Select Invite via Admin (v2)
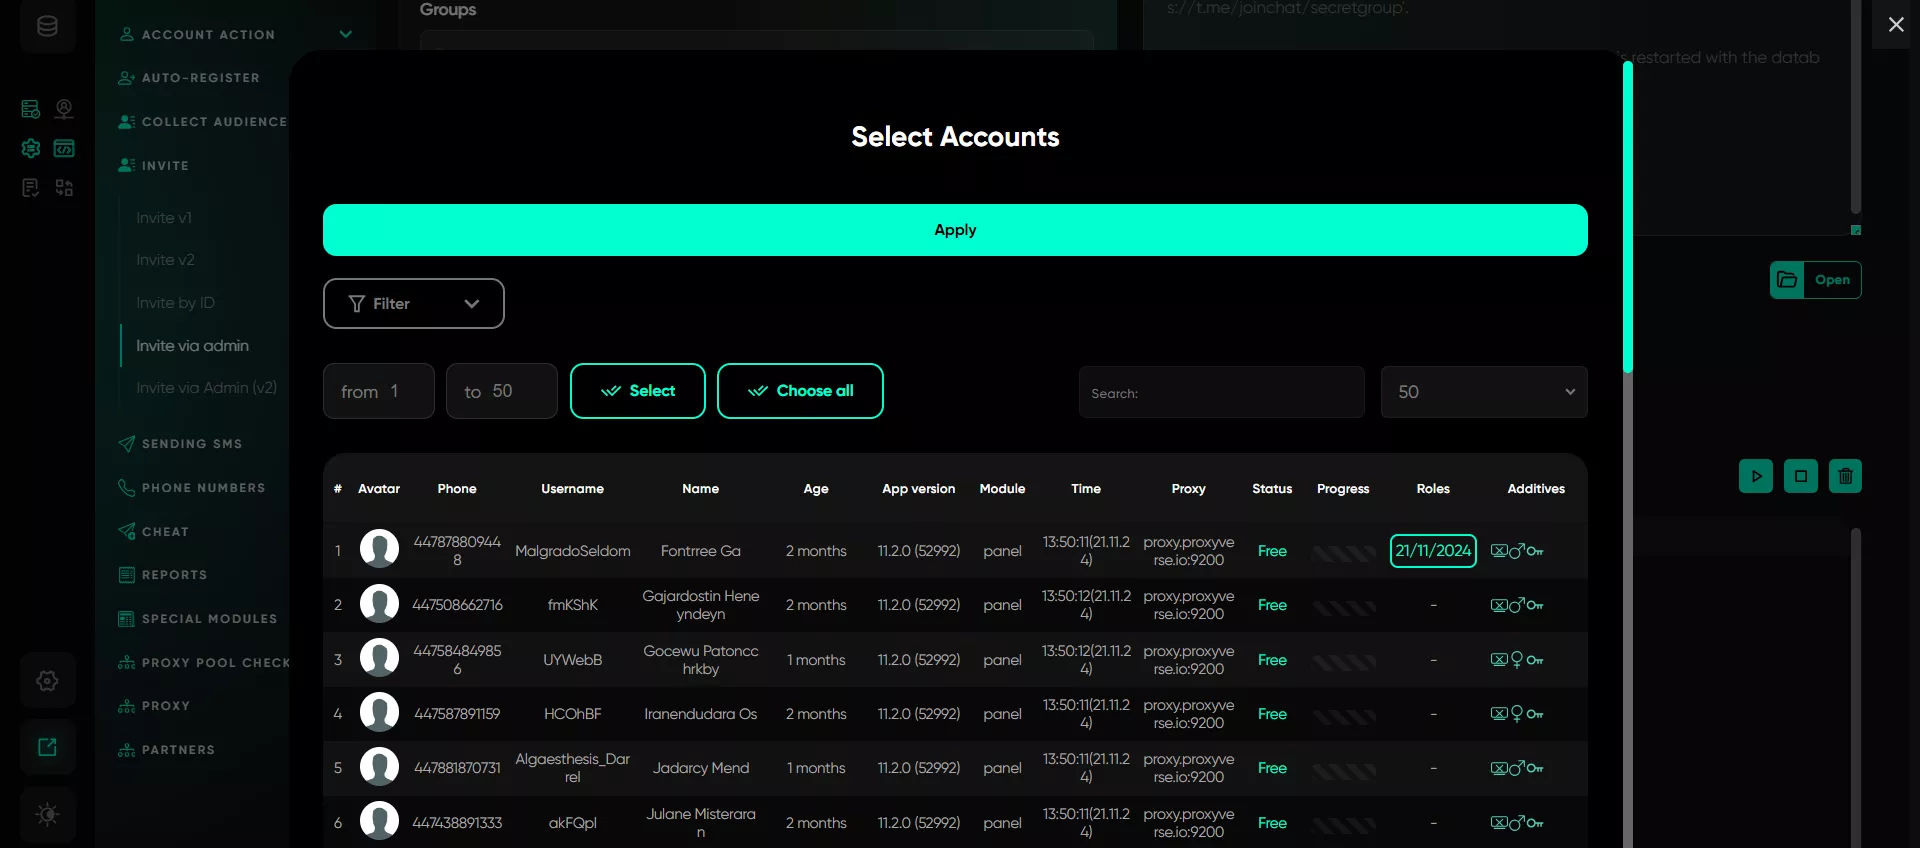1920x848 pixels. click(x=207, y=388)
